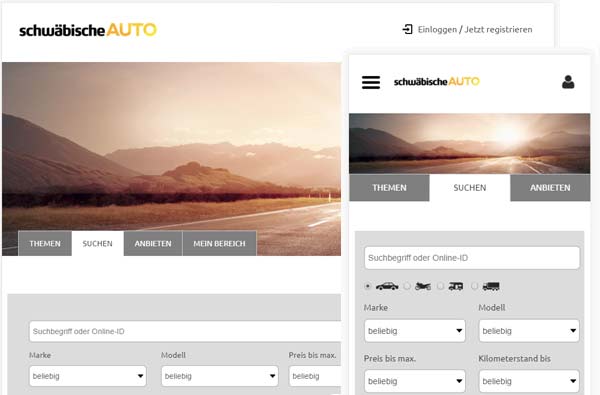Click the 'Modell' label in desktop view
Viewport: 600px width, 395px height.
coord(173,355)
